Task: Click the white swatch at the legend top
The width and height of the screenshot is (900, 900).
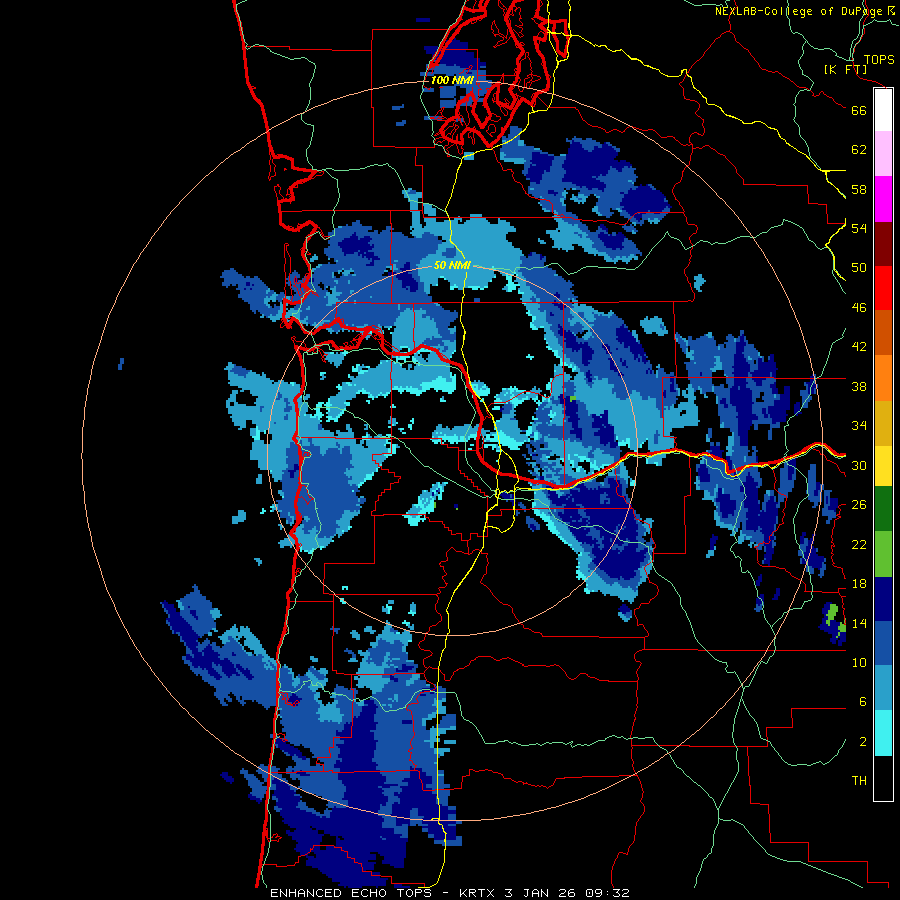Action: [x=883, y=110]
